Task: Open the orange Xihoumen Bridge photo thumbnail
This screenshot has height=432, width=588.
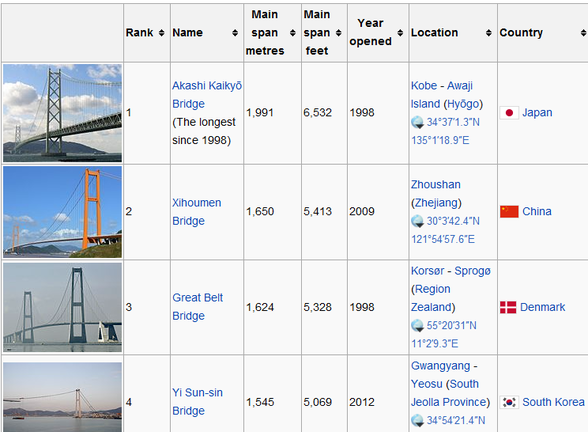Action: pos(62,212)
